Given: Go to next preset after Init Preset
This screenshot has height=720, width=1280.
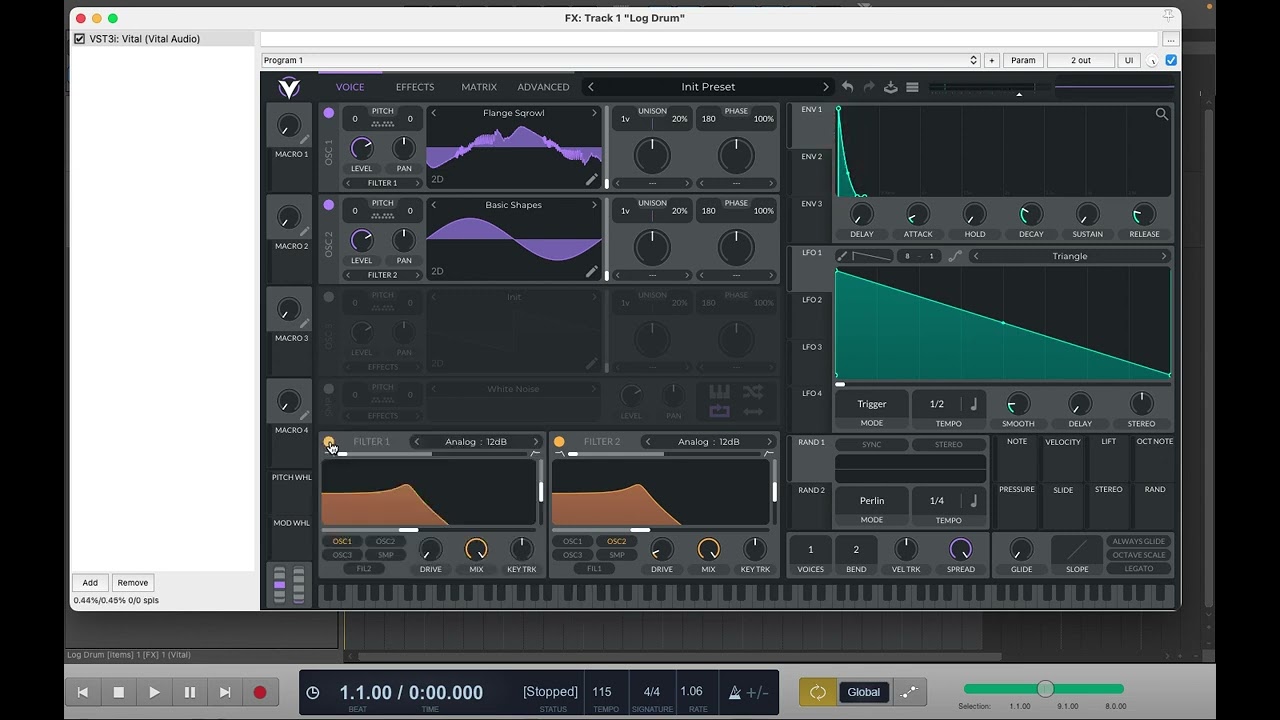Looking at the screenshot, I should pos(825,87).
